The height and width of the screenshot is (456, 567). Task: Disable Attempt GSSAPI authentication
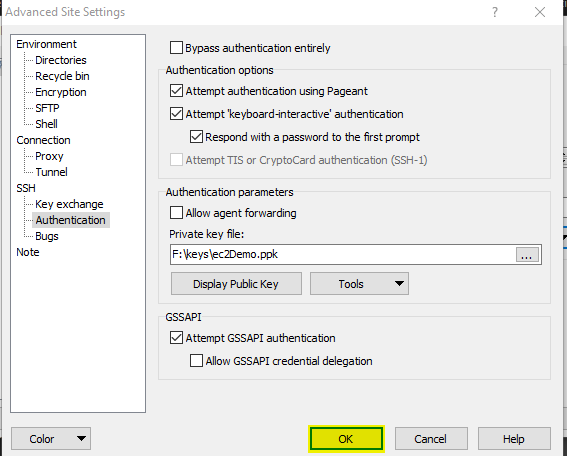(x=176, y=338)
